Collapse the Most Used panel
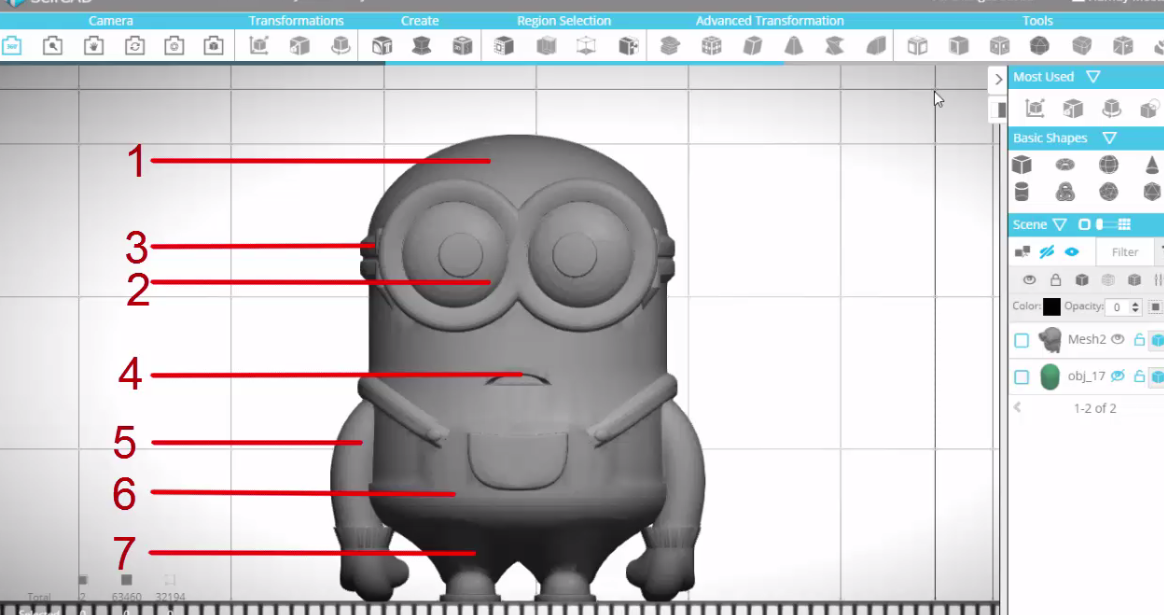The width and height of the screenshot is (1164, 615). pos(1093,77)
